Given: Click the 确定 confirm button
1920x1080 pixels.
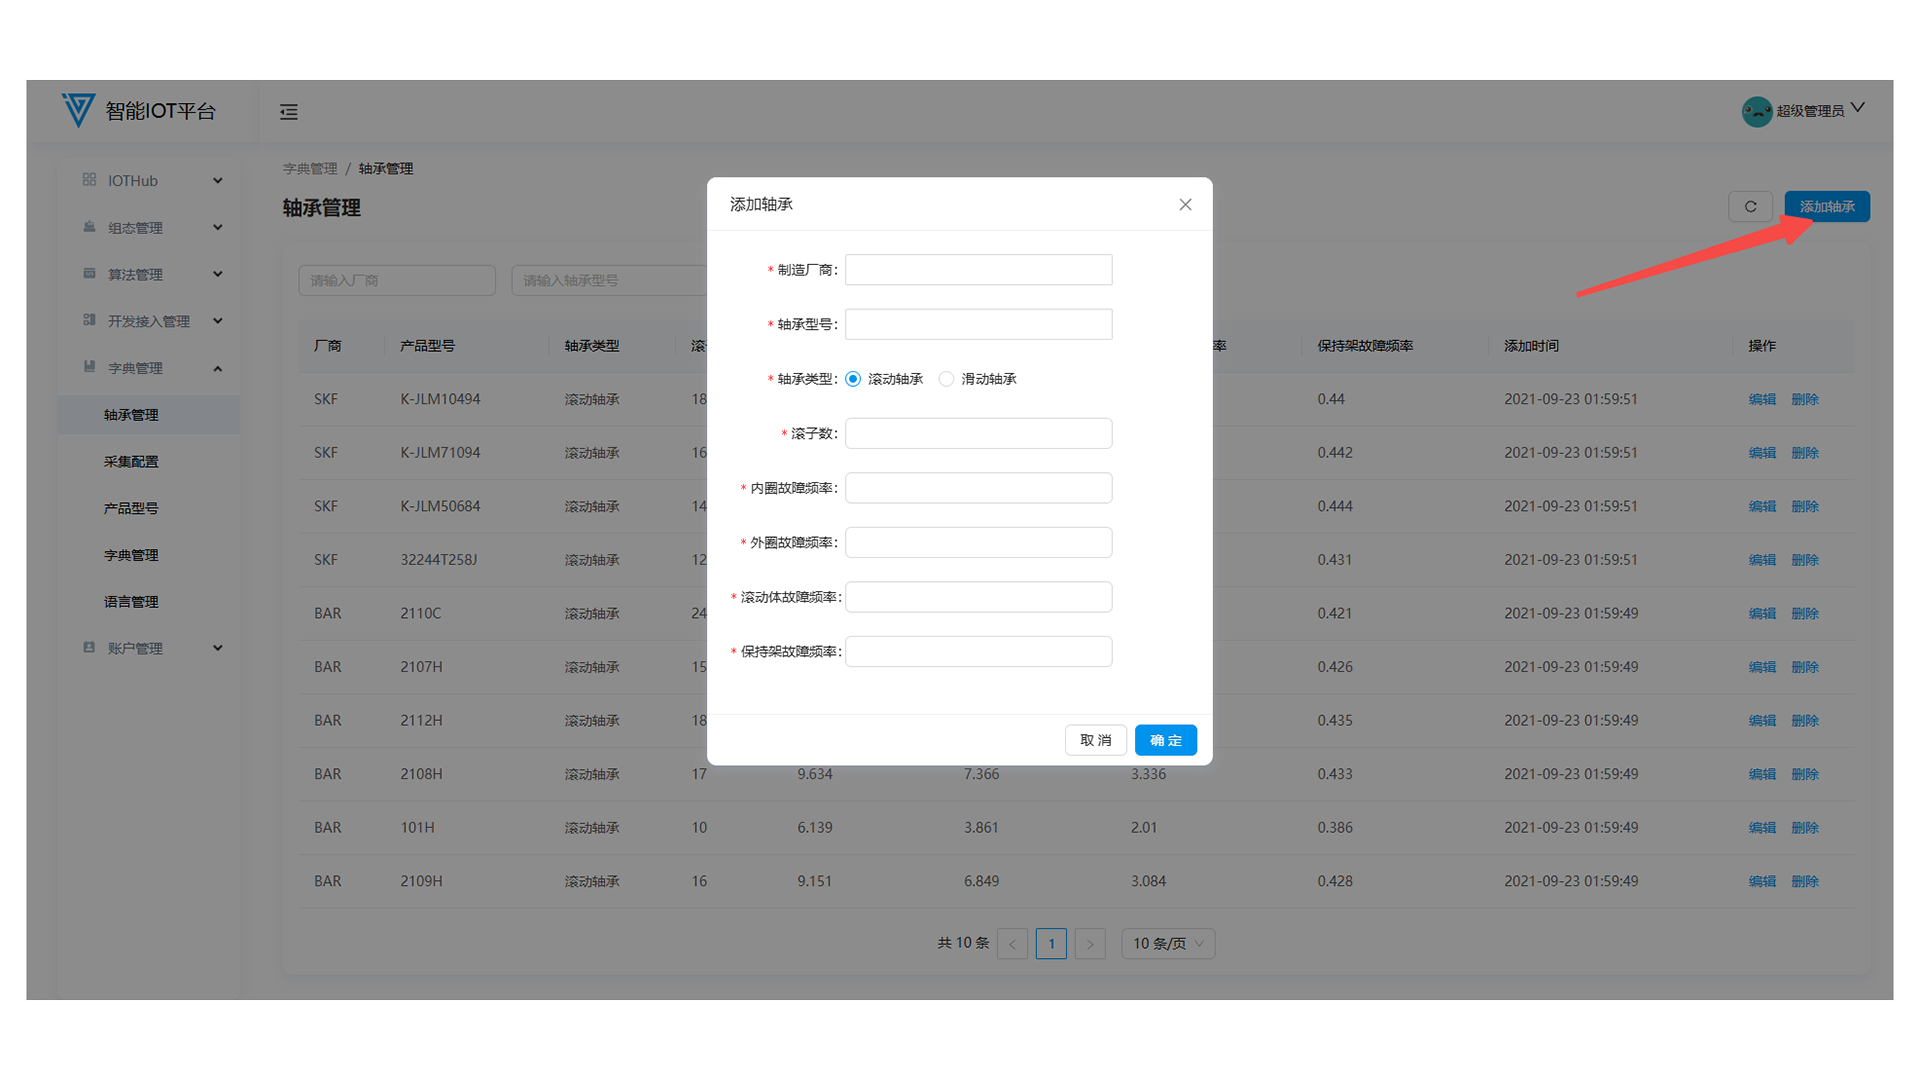Looking at the screenshot, I should pyautogui.click(x=1165, y=740).
